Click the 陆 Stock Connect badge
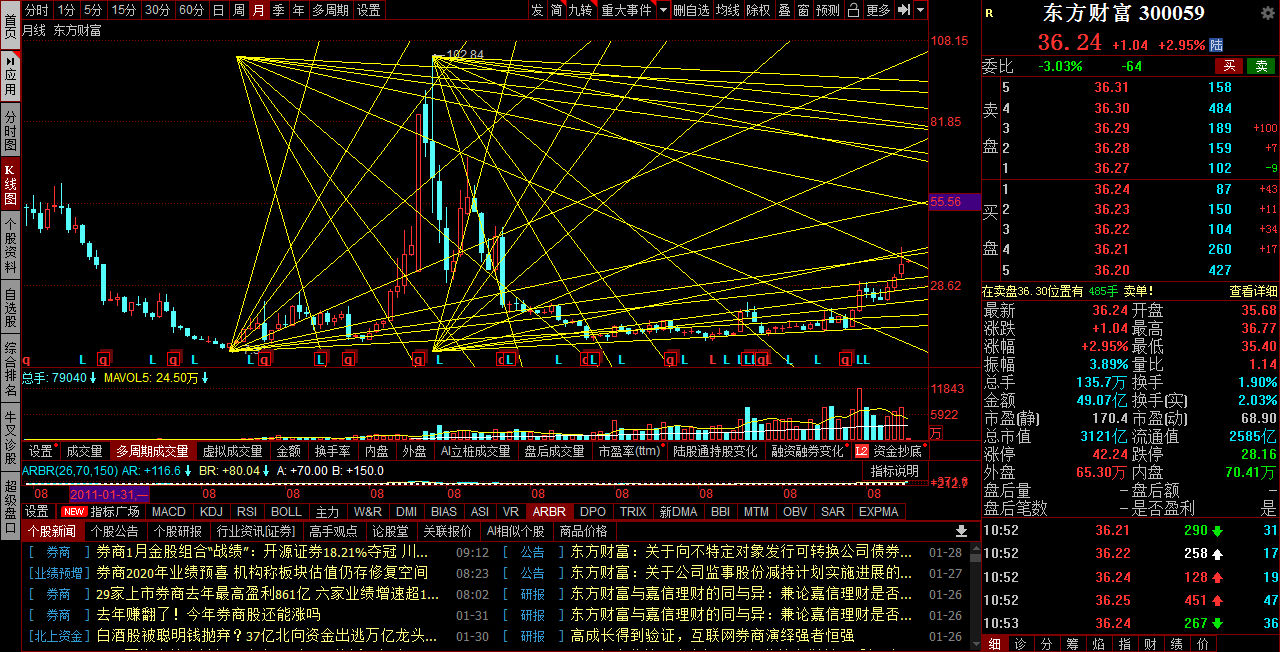 pos(1216,45)
